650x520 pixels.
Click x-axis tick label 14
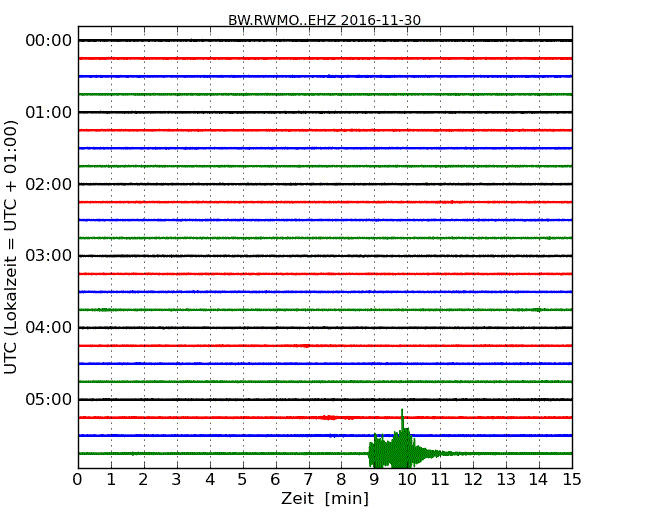pos(539,480)
